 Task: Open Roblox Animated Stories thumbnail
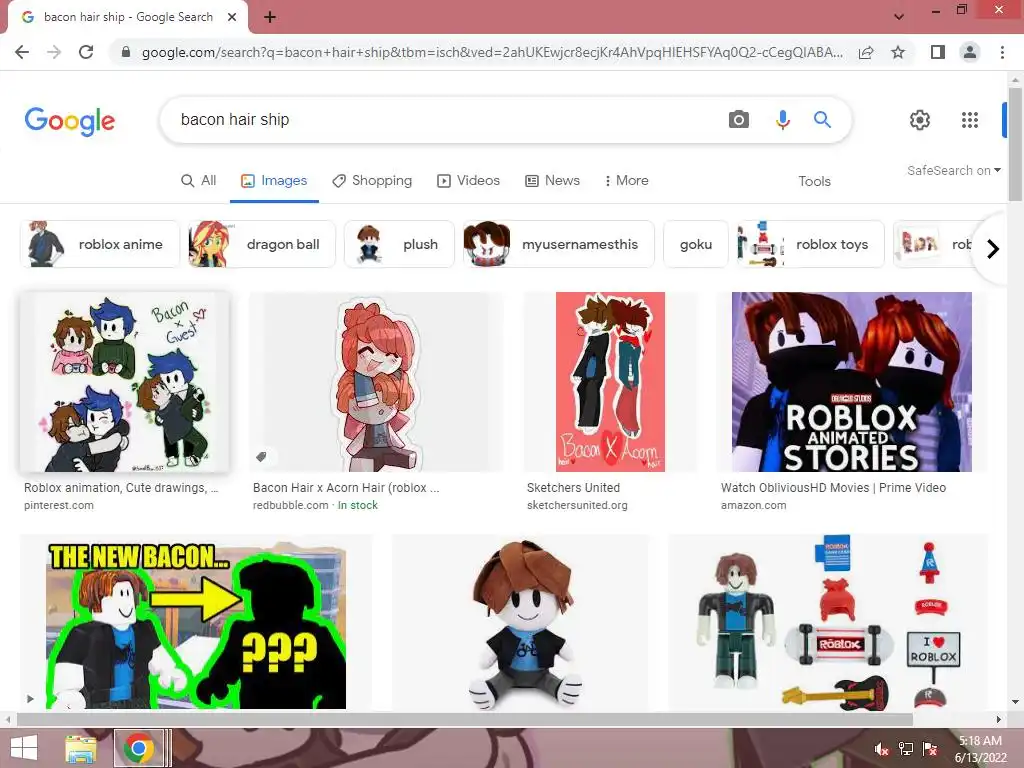point(852,381)
